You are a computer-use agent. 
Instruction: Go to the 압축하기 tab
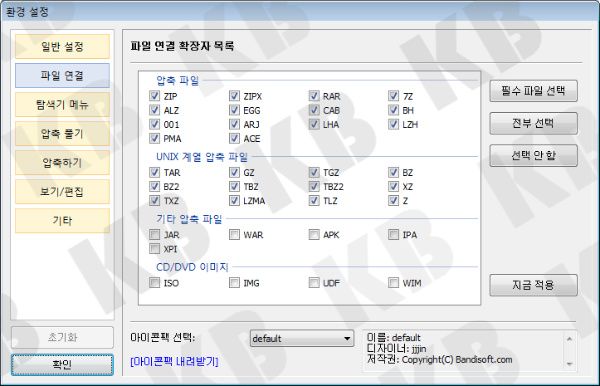(x=62, y=163)
